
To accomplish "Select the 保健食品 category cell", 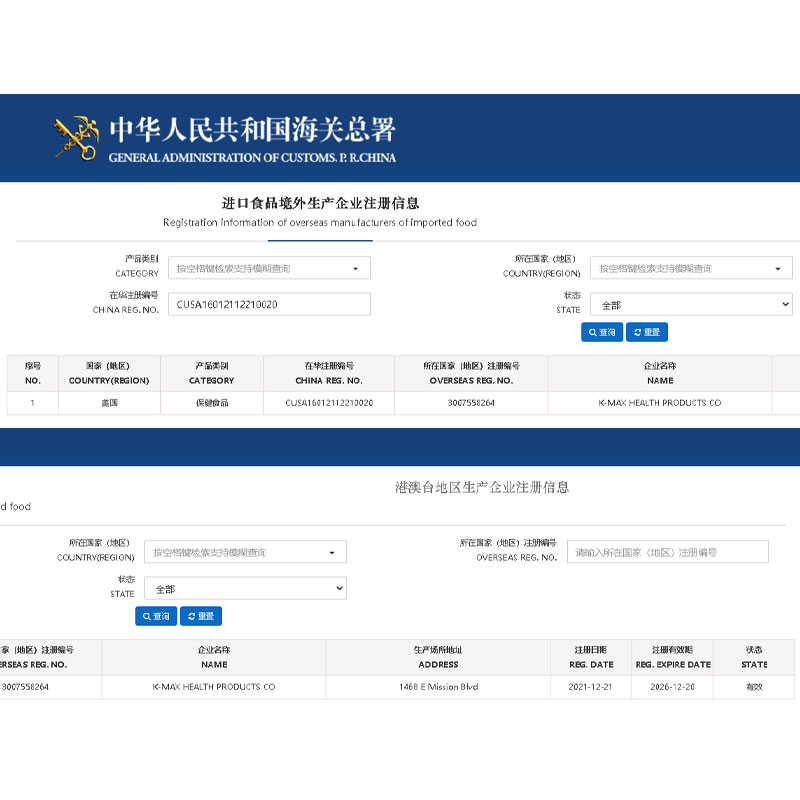I will click(212, 403).
